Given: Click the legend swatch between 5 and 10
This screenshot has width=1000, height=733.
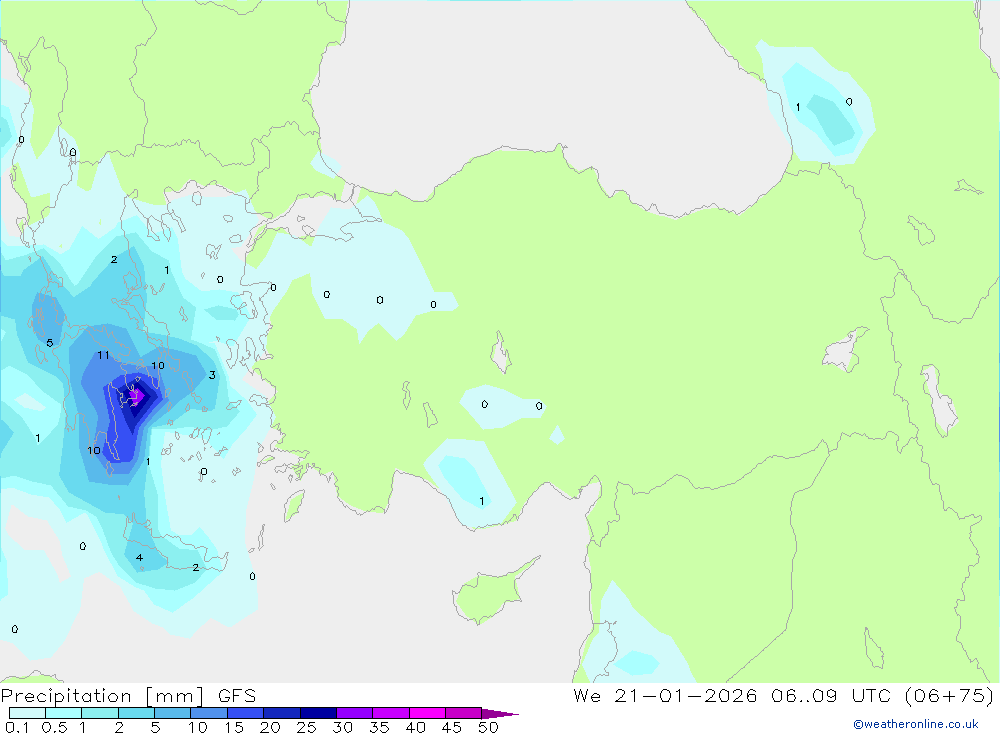Looking at the screenshot, I should tap(172, 713).
